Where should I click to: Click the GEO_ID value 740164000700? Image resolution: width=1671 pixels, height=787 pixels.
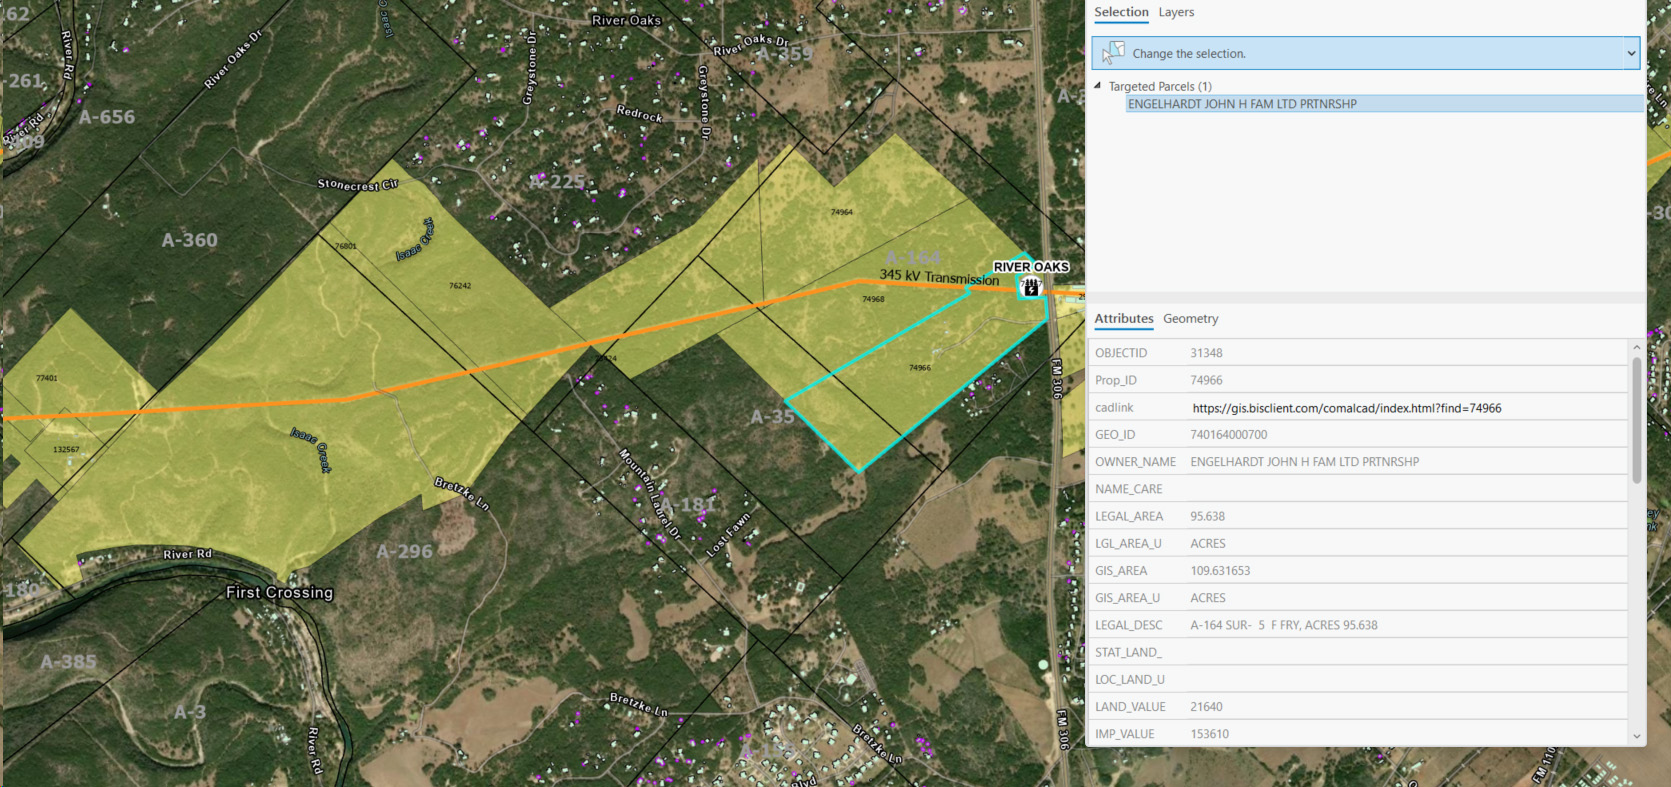1228,435
